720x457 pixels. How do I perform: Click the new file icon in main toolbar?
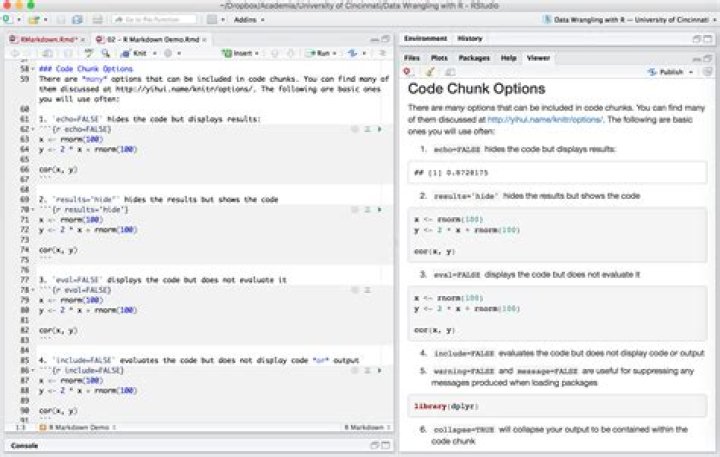(7, 20)
